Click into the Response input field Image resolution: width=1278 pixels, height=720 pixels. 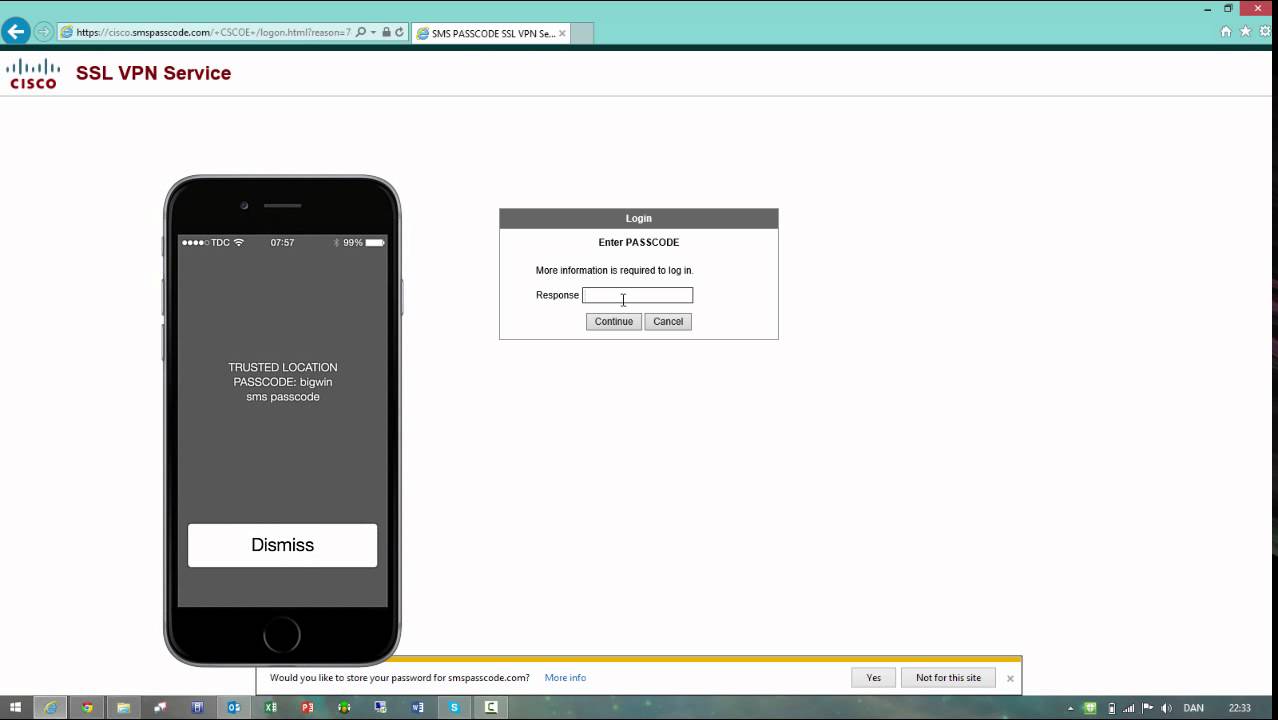click(637, 295)
